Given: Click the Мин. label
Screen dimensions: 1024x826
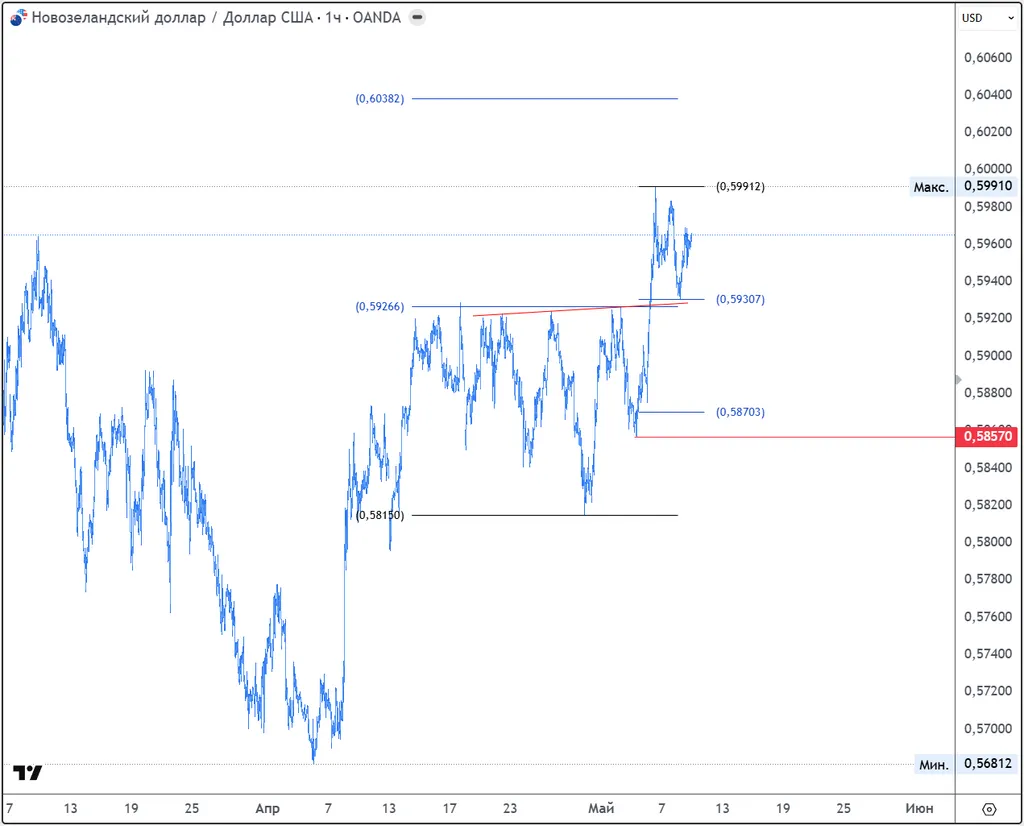Looking at the screenshot, I should [934, 765].
